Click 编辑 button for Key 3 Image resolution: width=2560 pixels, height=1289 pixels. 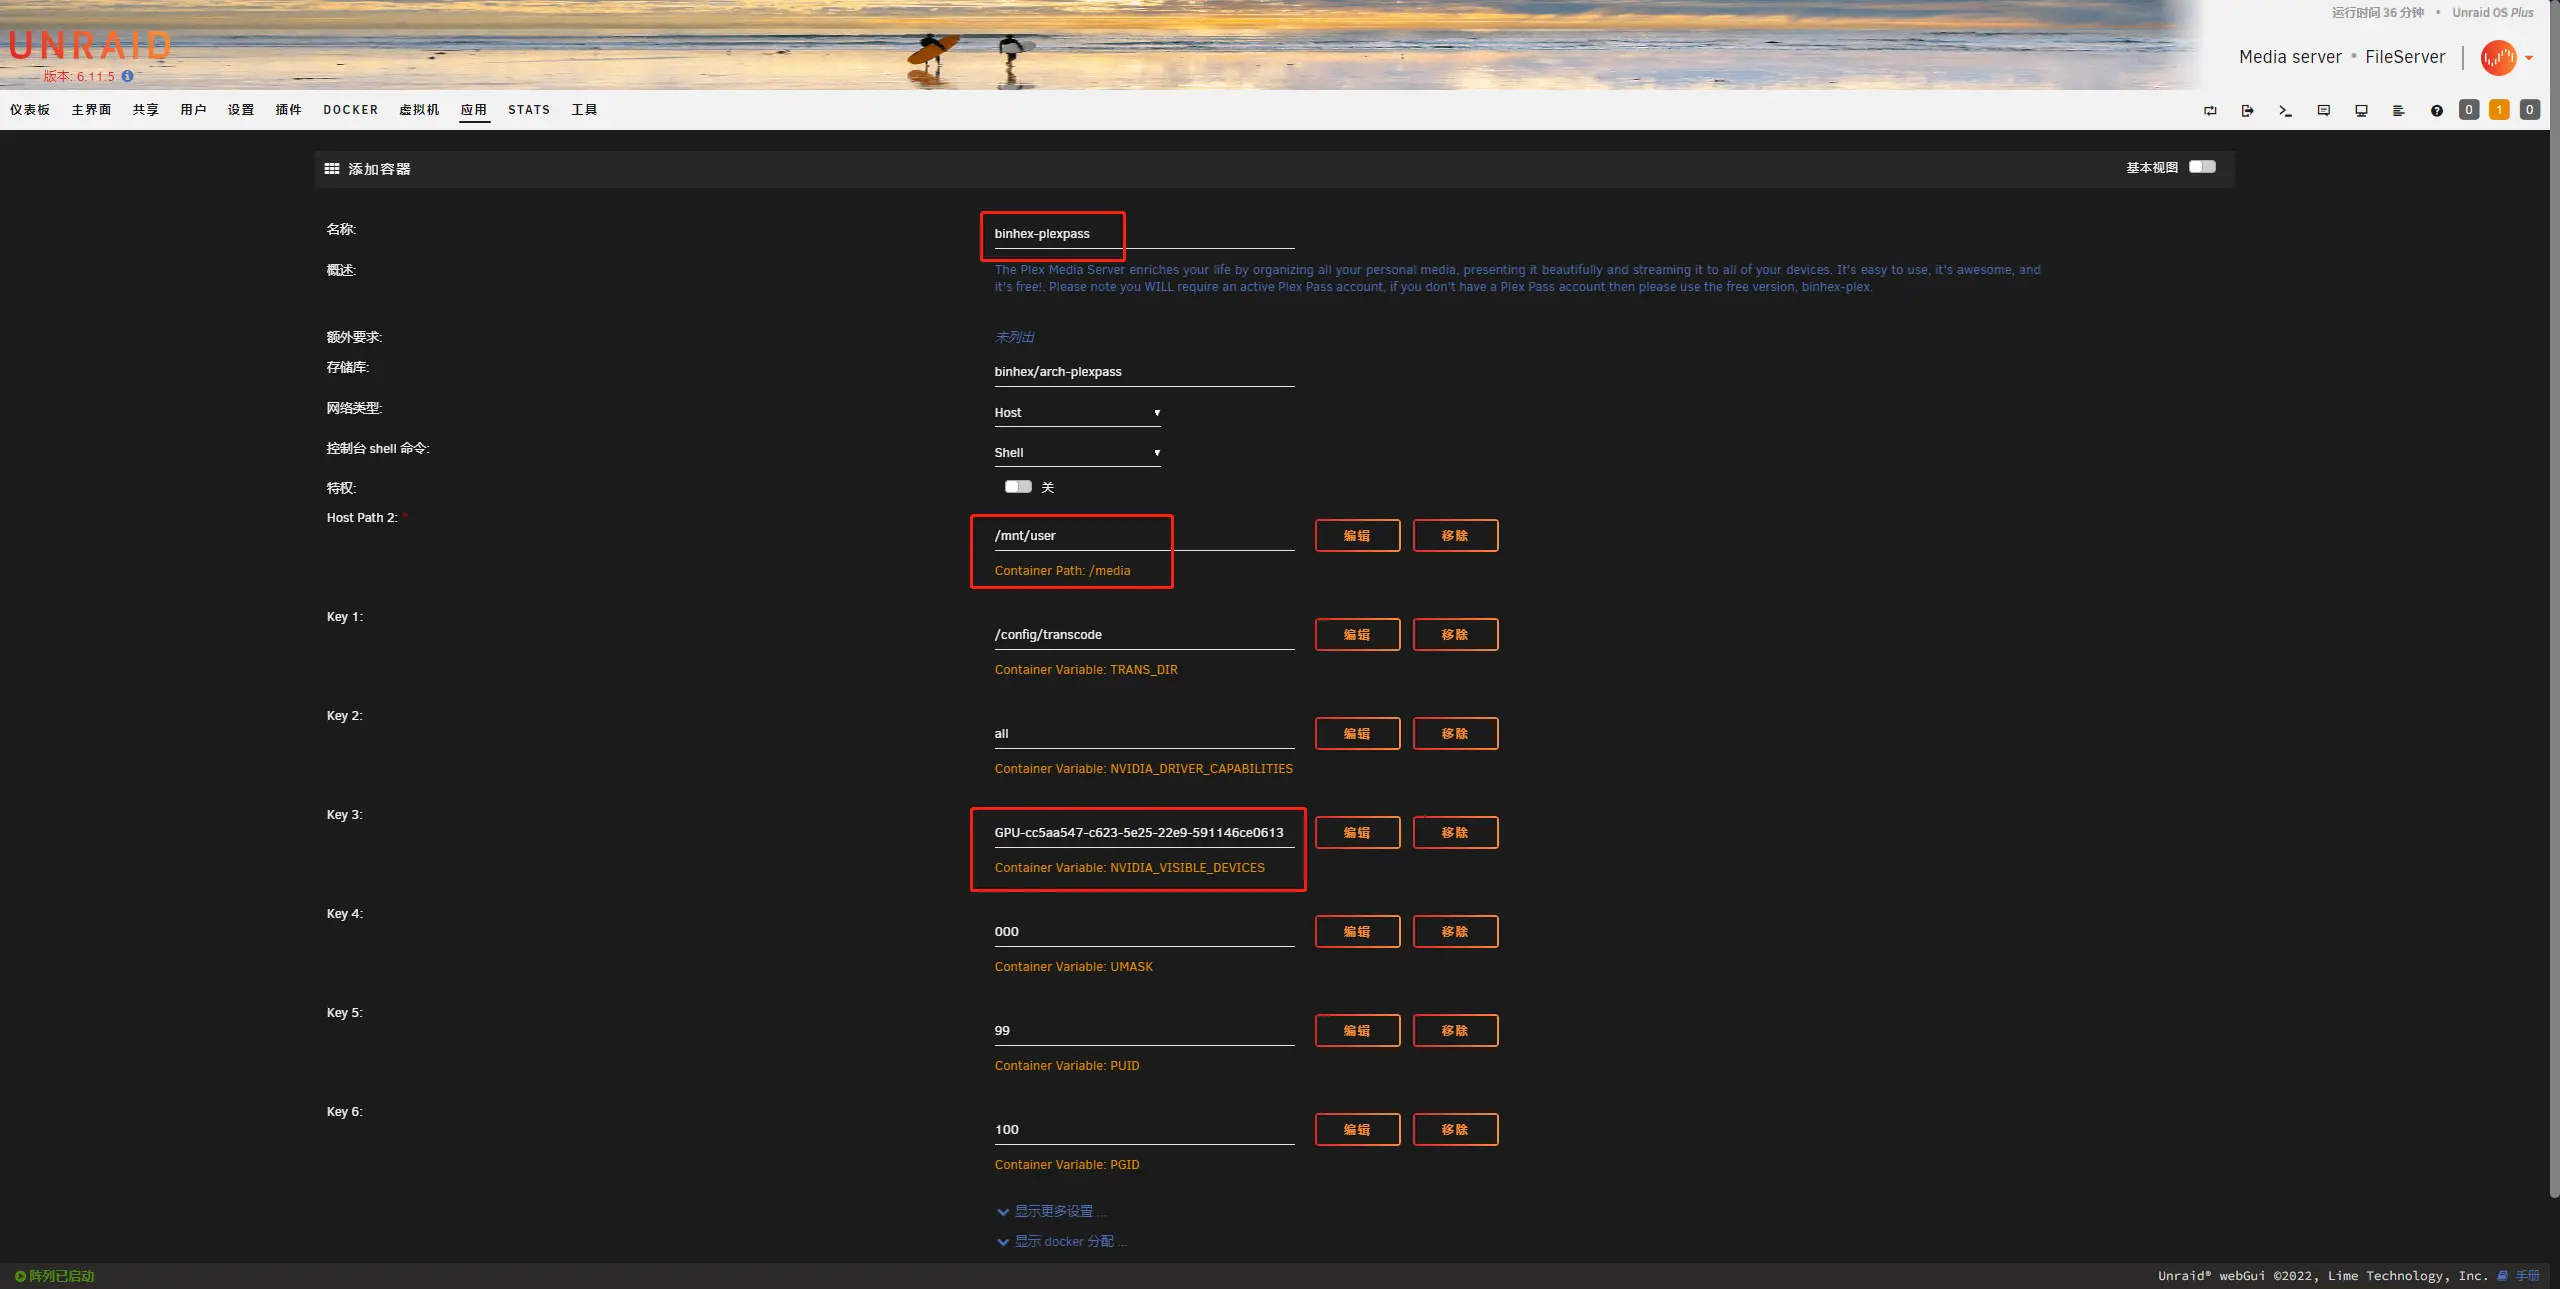tap(1356, 832)
